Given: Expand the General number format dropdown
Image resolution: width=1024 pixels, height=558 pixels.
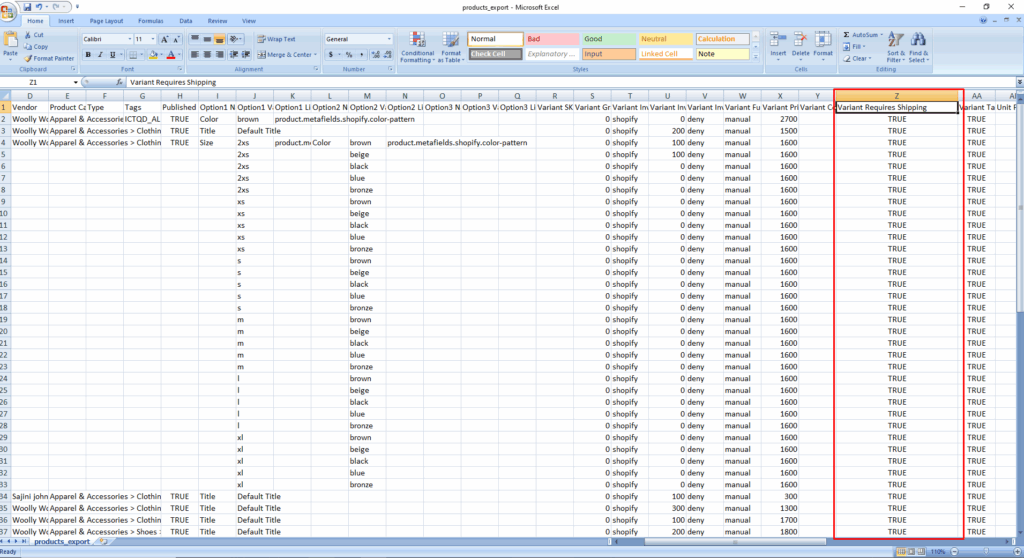Looking at the screenshot, I should pyautogui.click(x=389, y=39).
